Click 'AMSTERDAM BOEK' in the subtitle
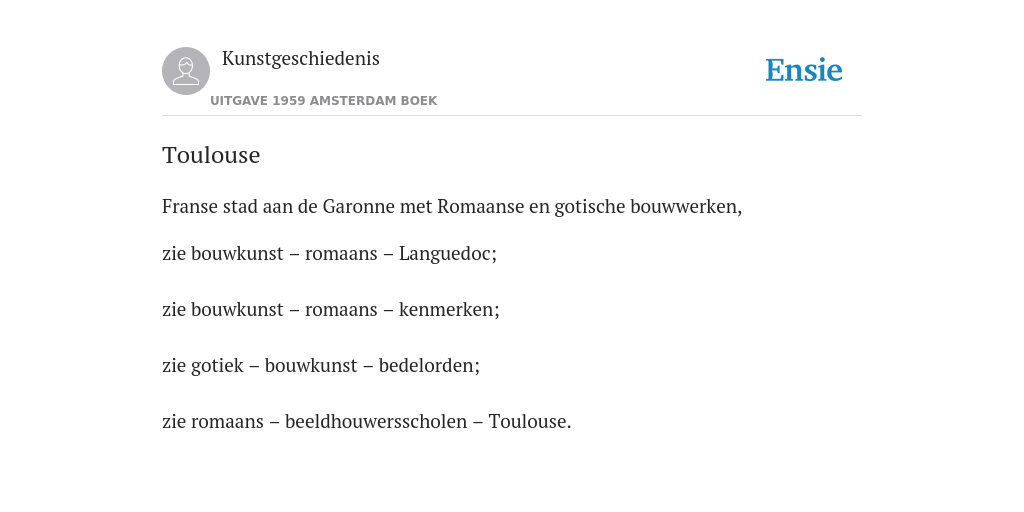The width and height of the screenshot is (1024, 512). click(x=374, y=101)
